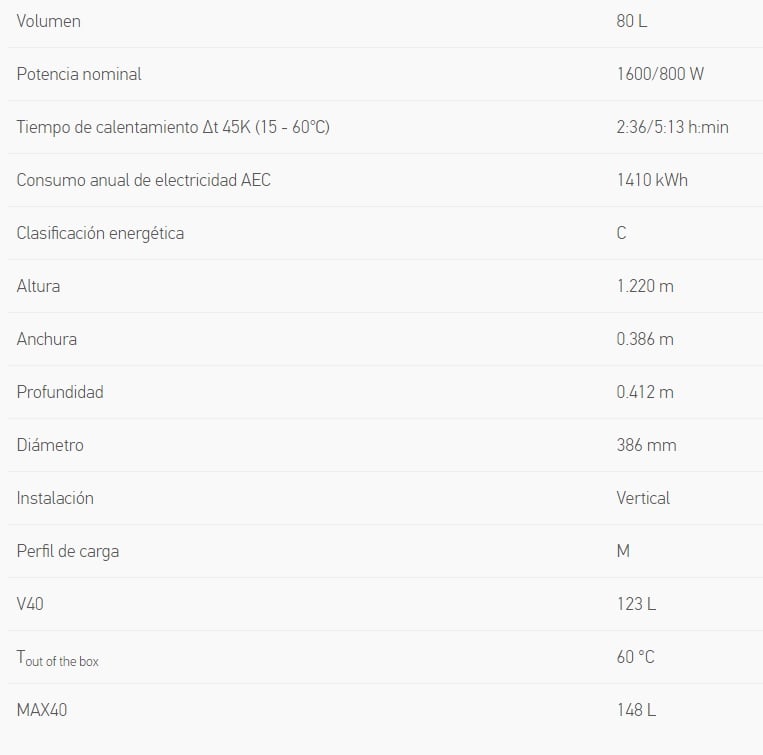Click the Tiempo de calentamiento label

coord(173,127)
